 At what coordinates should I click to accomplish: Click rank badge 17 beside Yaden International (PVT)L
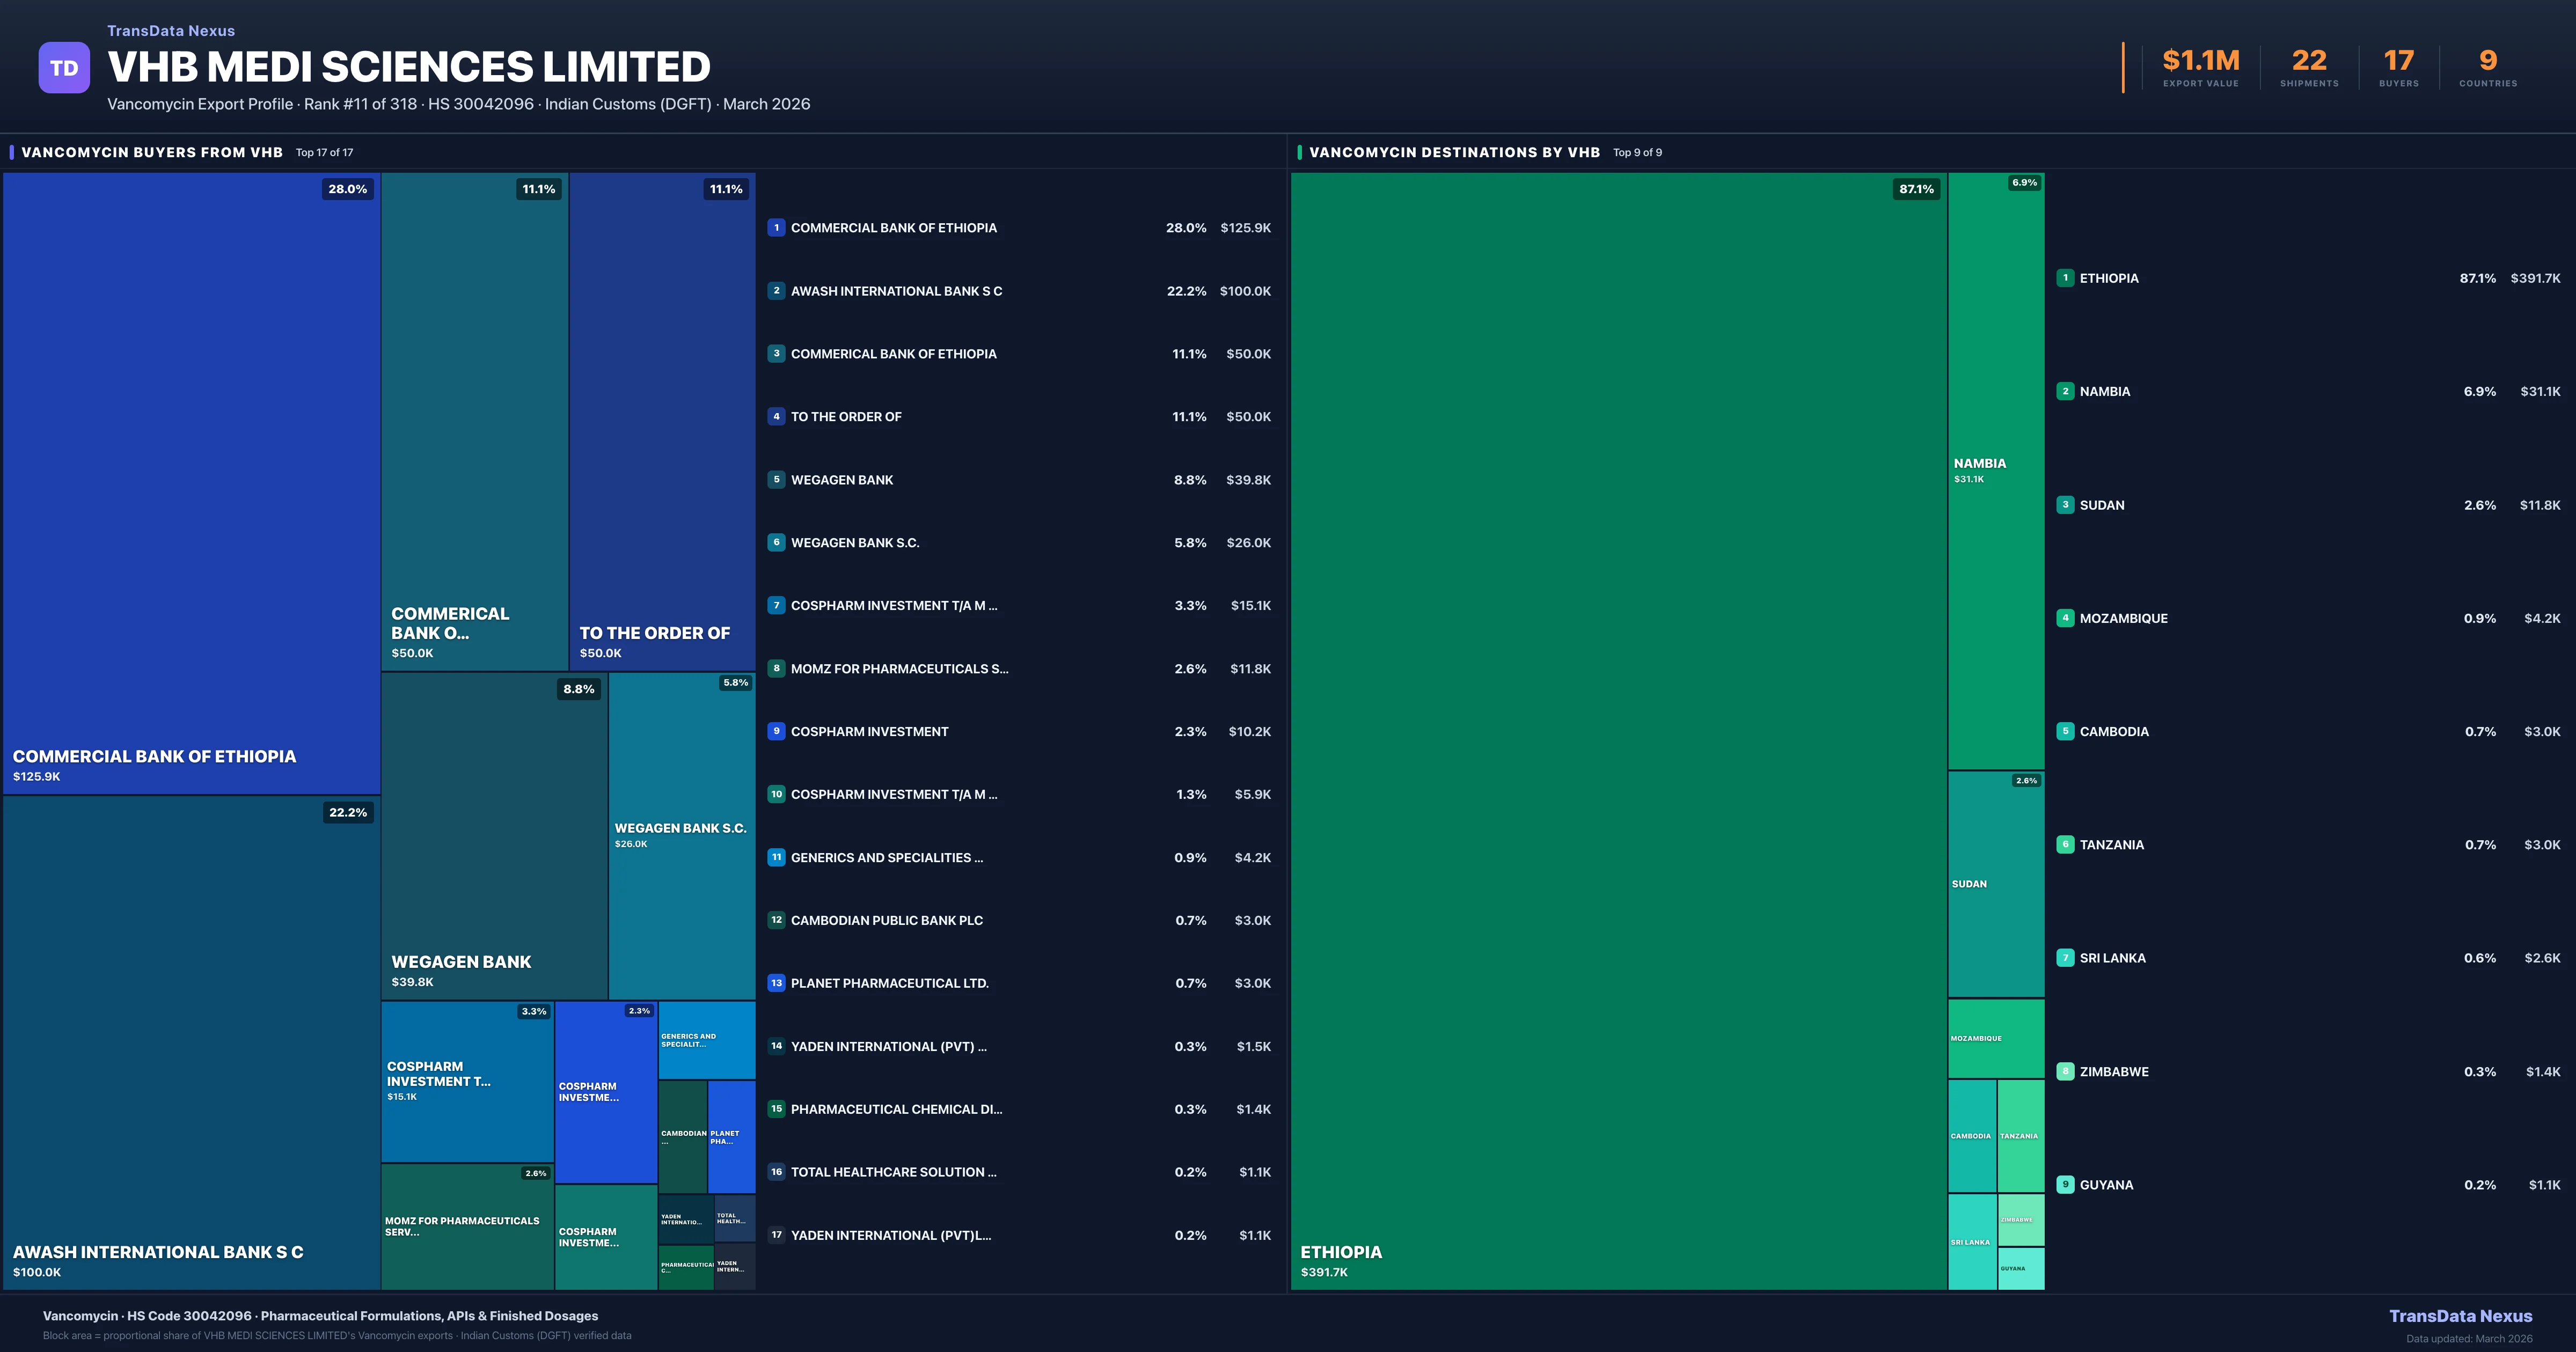776,1235
